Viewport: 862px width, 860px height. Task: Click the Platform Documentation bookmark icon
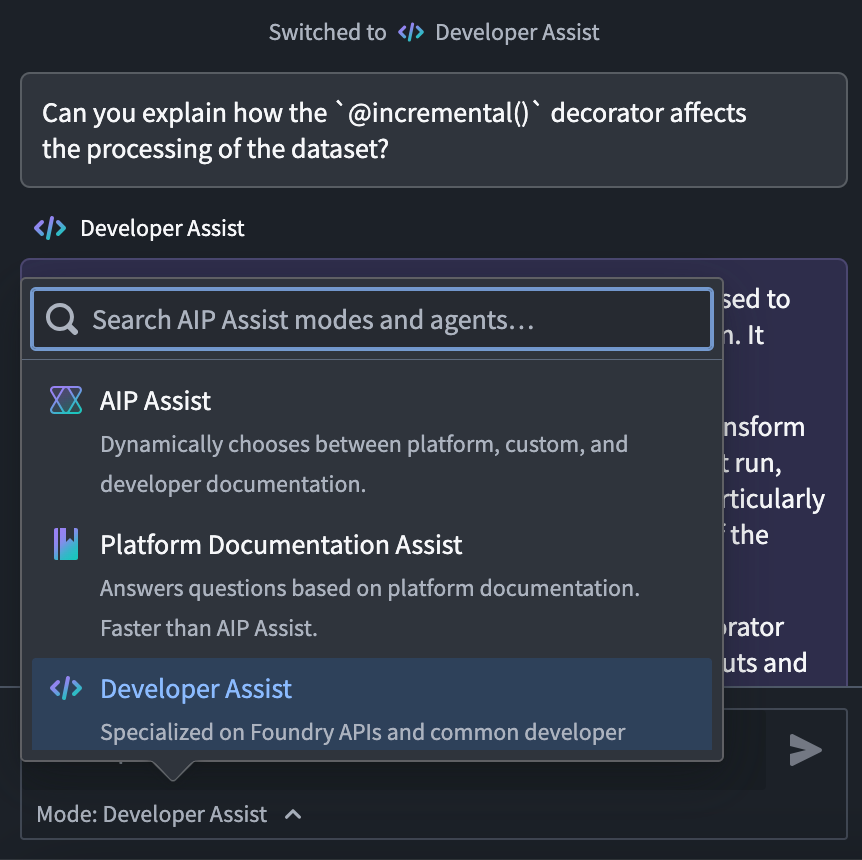[x=66, y=544]
